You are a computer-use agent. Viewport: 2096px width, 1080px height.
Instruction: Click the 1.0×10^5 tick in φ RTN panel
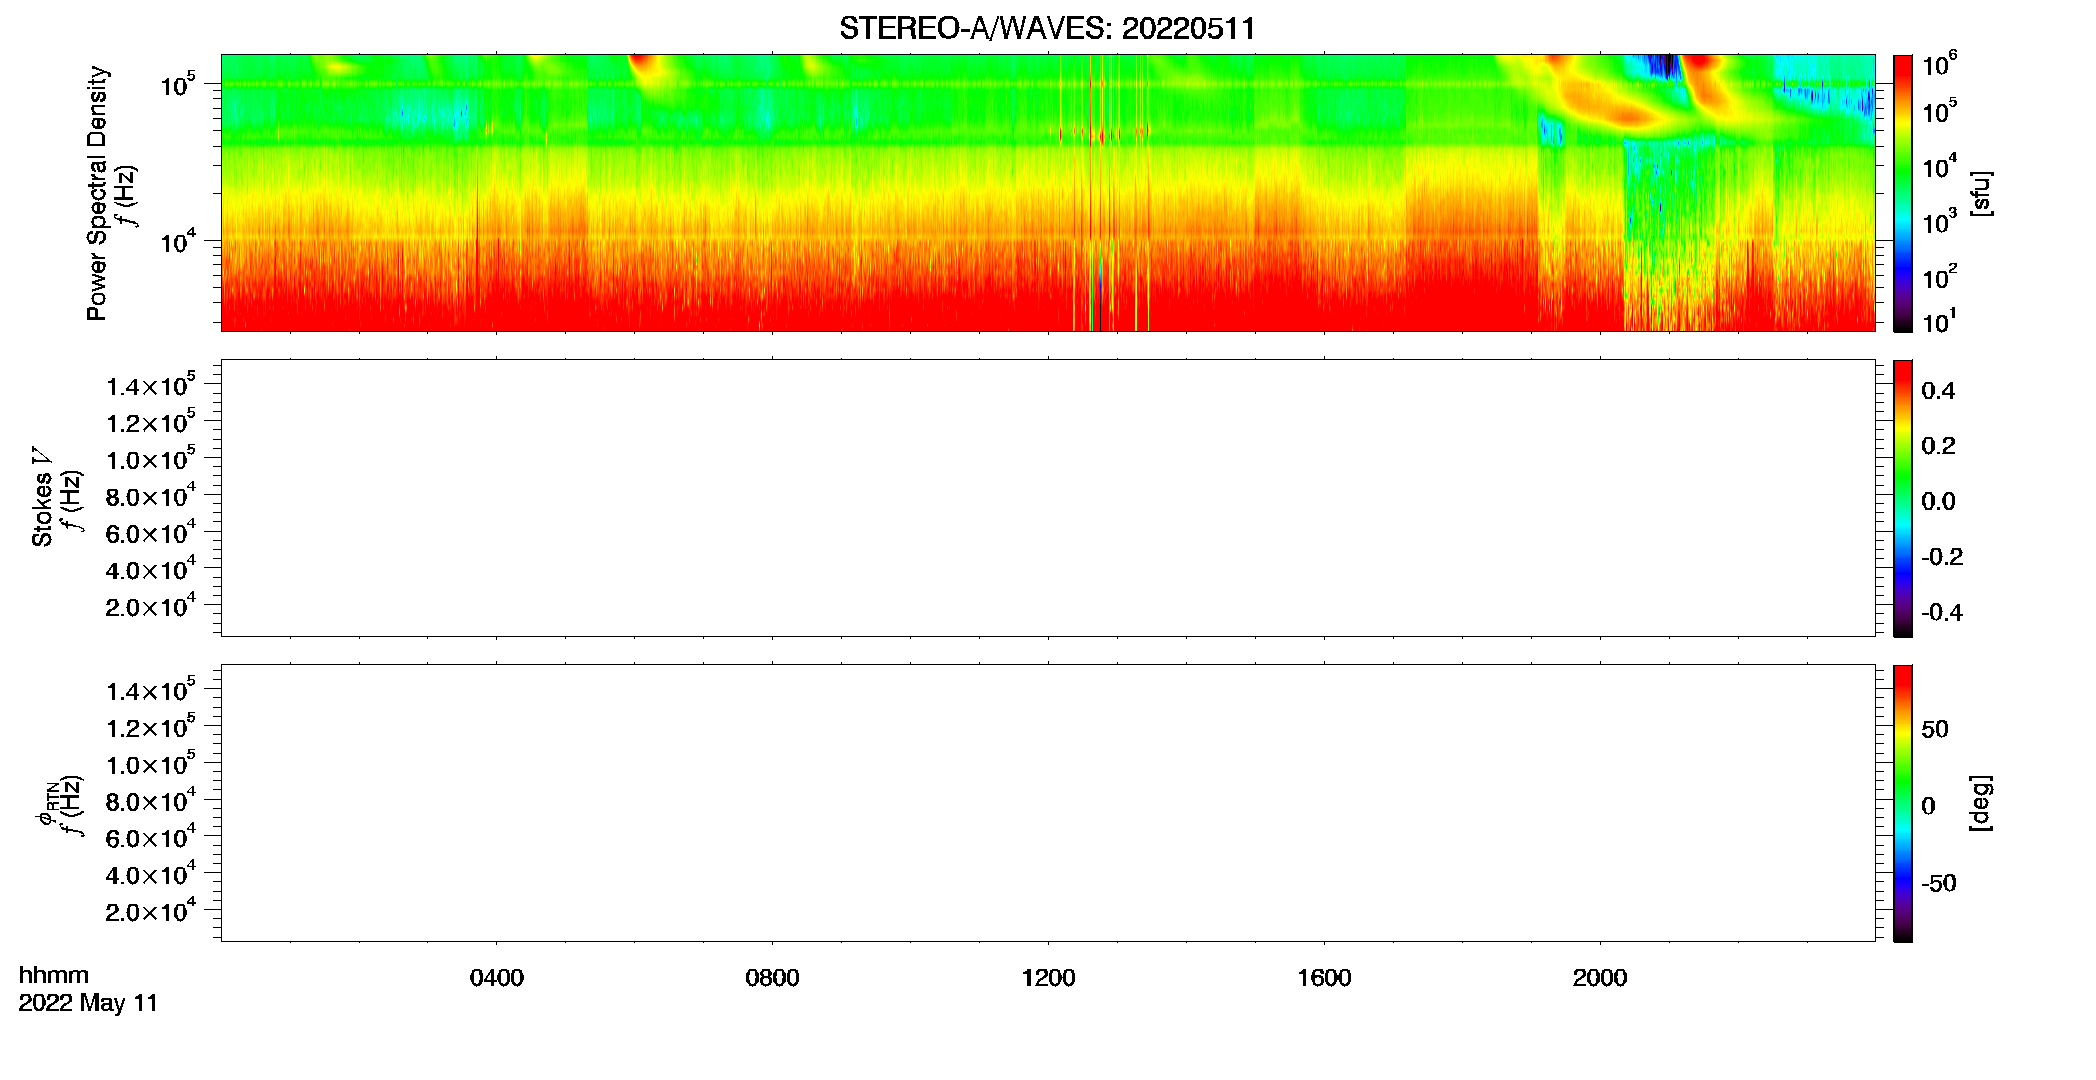tap(151, 764)
